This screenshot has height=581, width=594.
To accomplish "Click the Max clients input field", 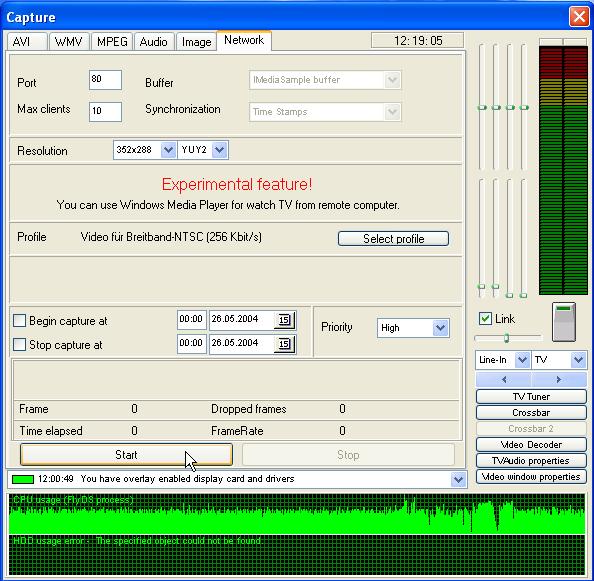I will pos(105,112).
